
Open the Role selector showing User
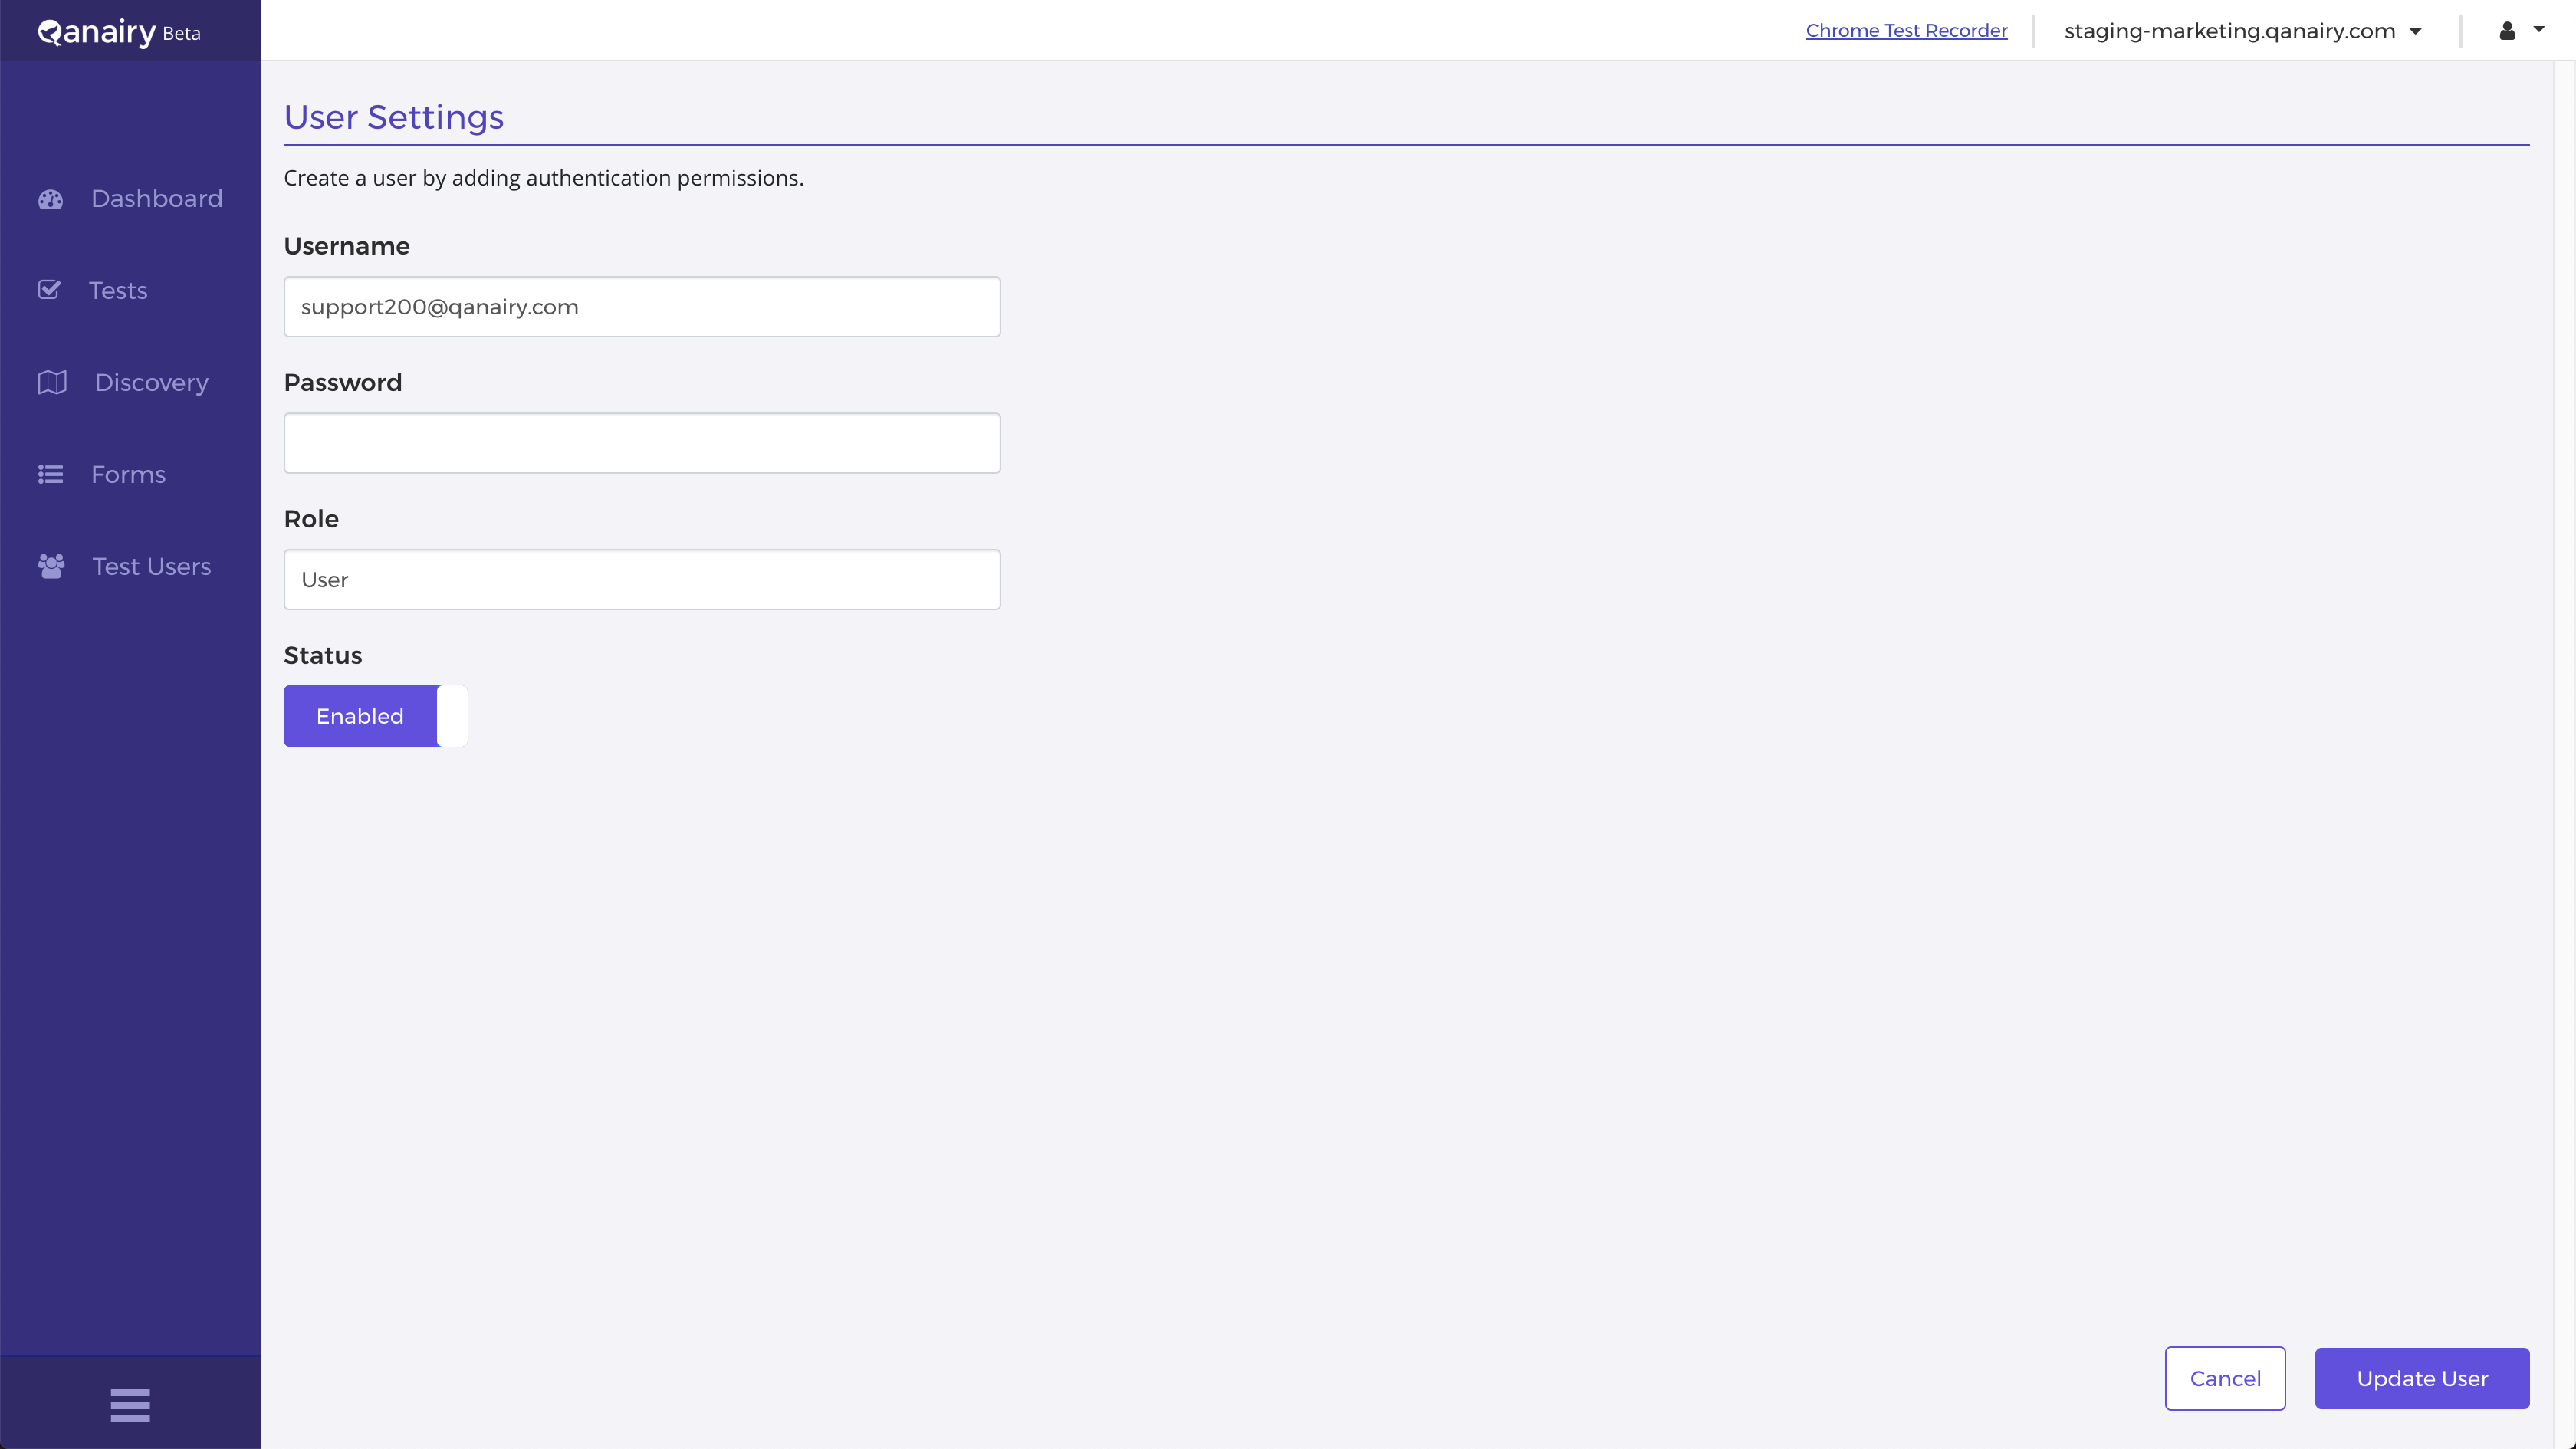(642, 580)
